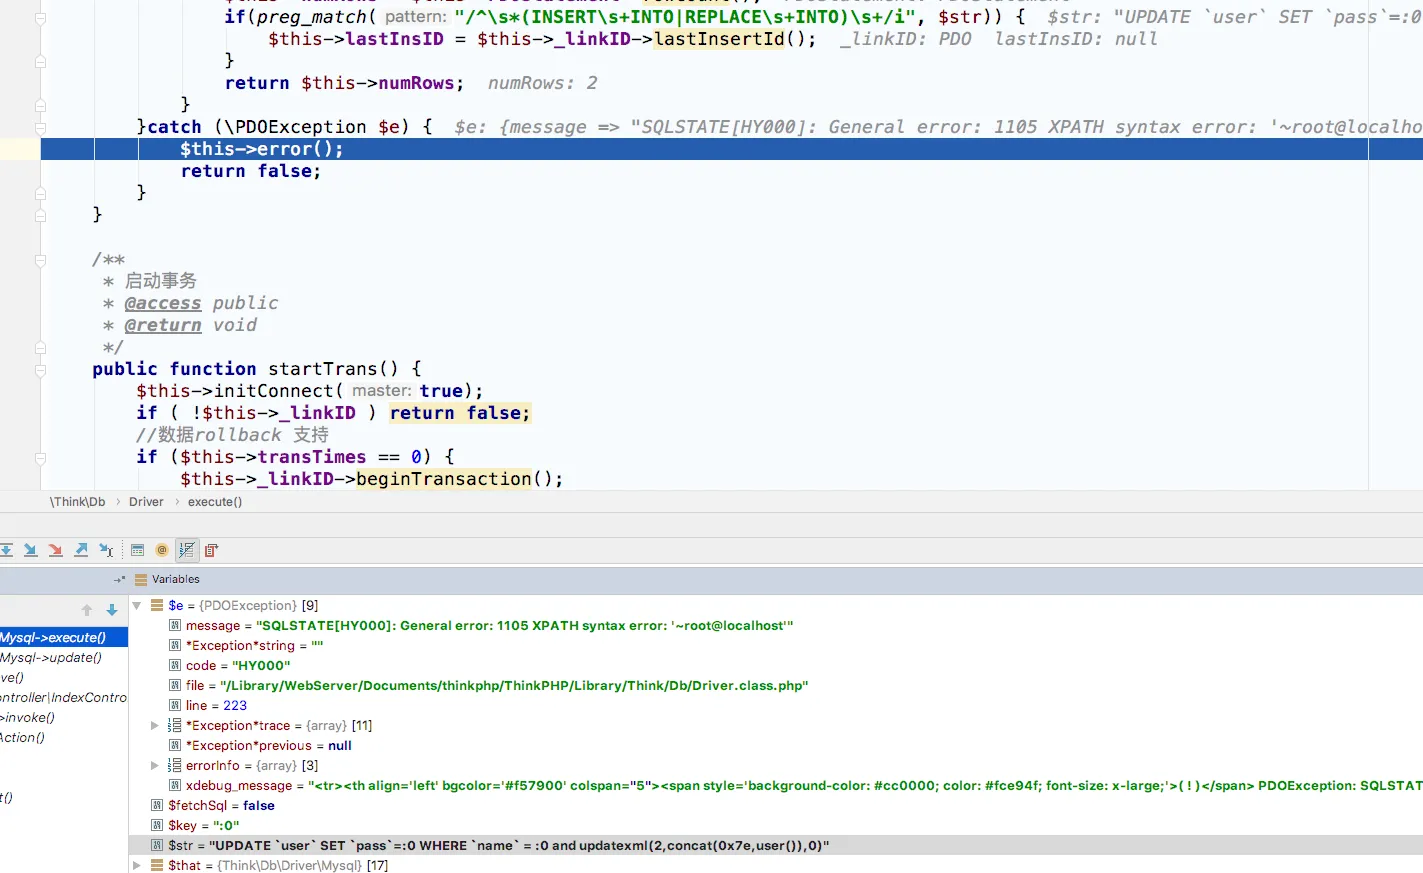Image resolution: width=1423 pixels, height=873 pixels.
Task: Click the orange @ toolbar icon
Action: click(162, 550)
